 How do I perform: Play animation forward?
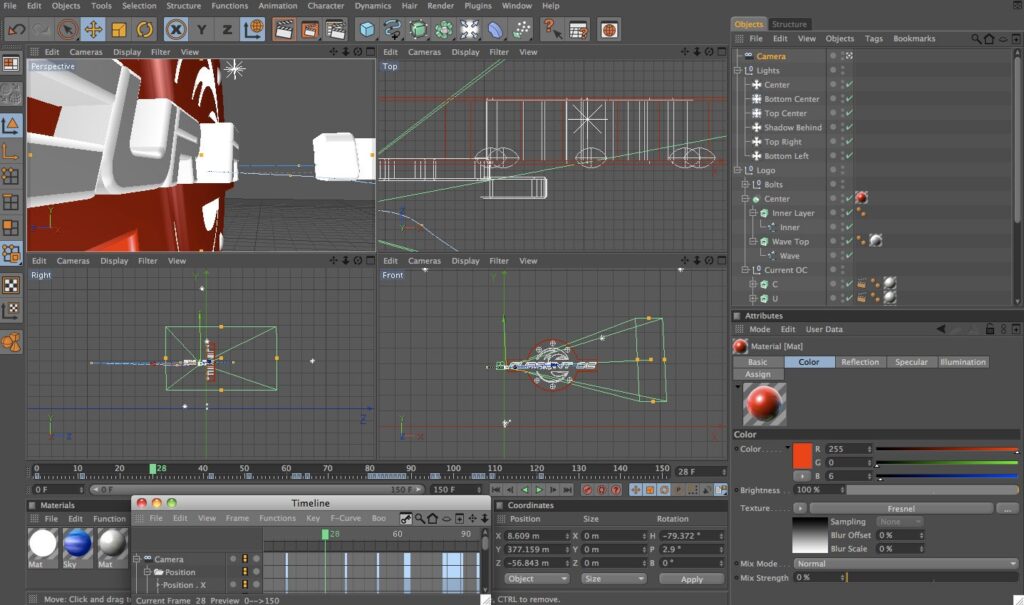539,489
